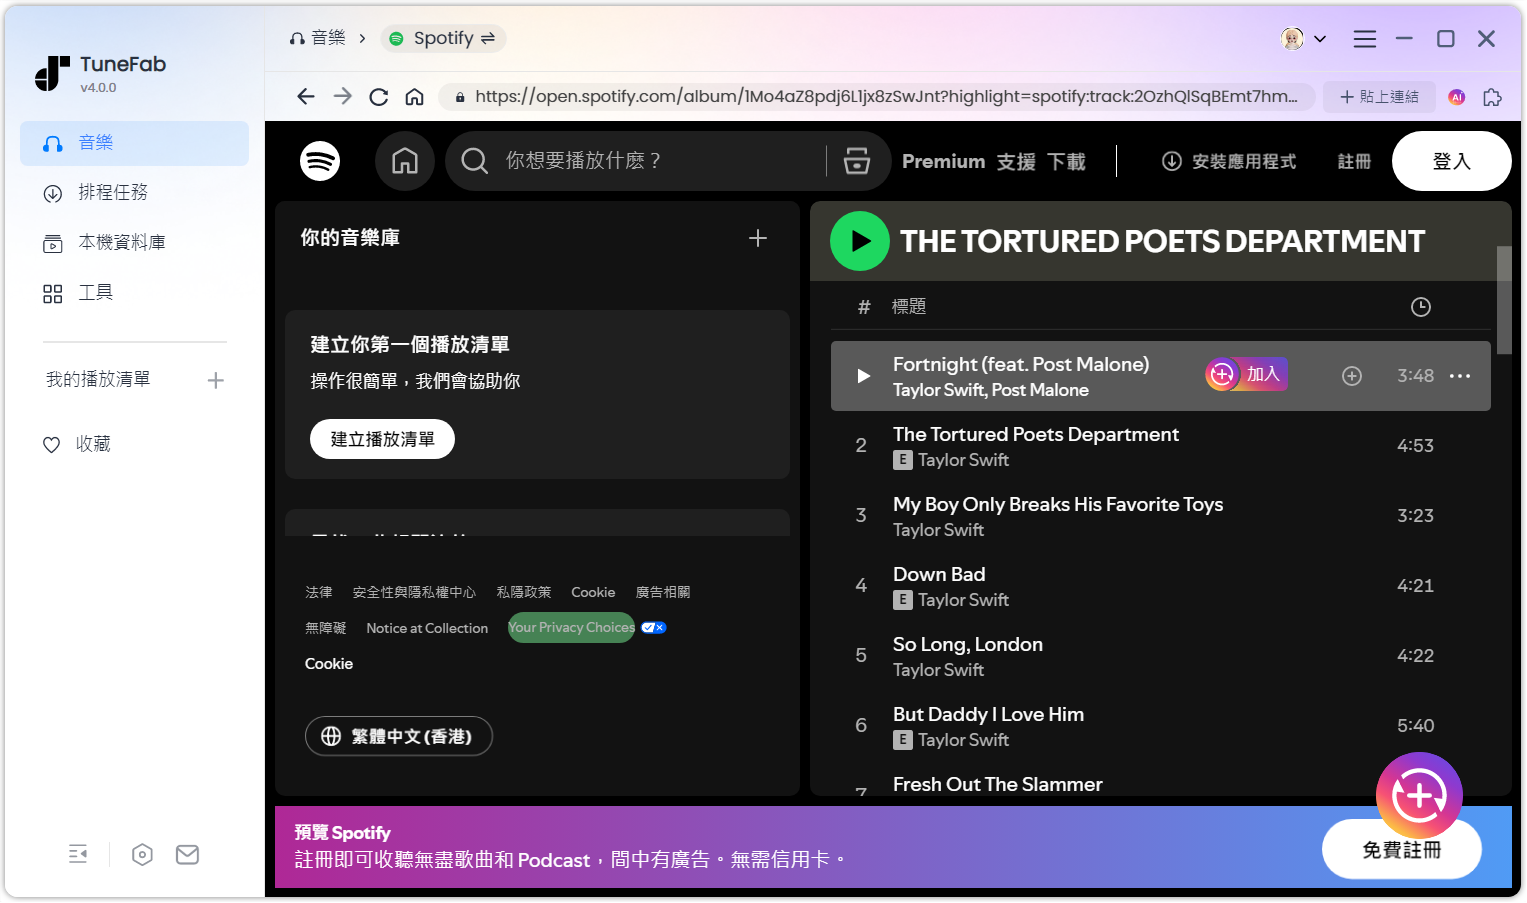
Task: Collapse the sidebar using the collapse icon
Action: pos(78,854)
